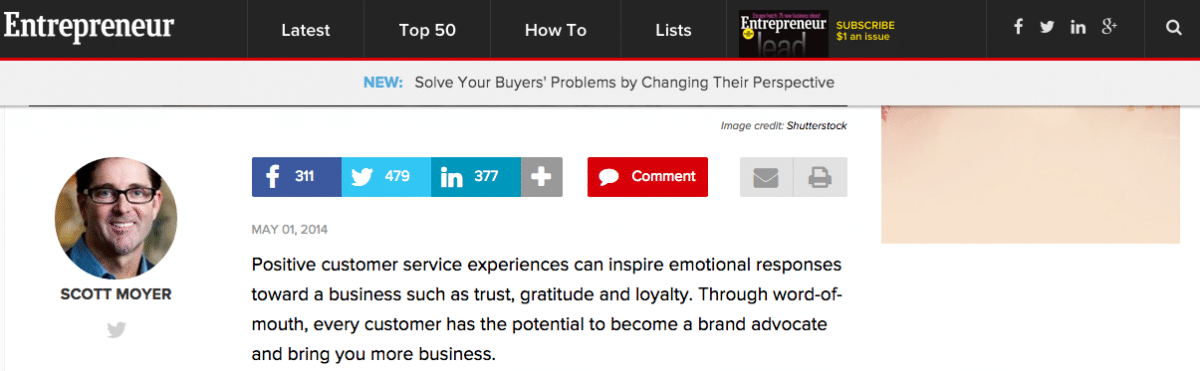Share on LinkedIn with 377 count
The image size is (1200, 371).
coord(476,177)
